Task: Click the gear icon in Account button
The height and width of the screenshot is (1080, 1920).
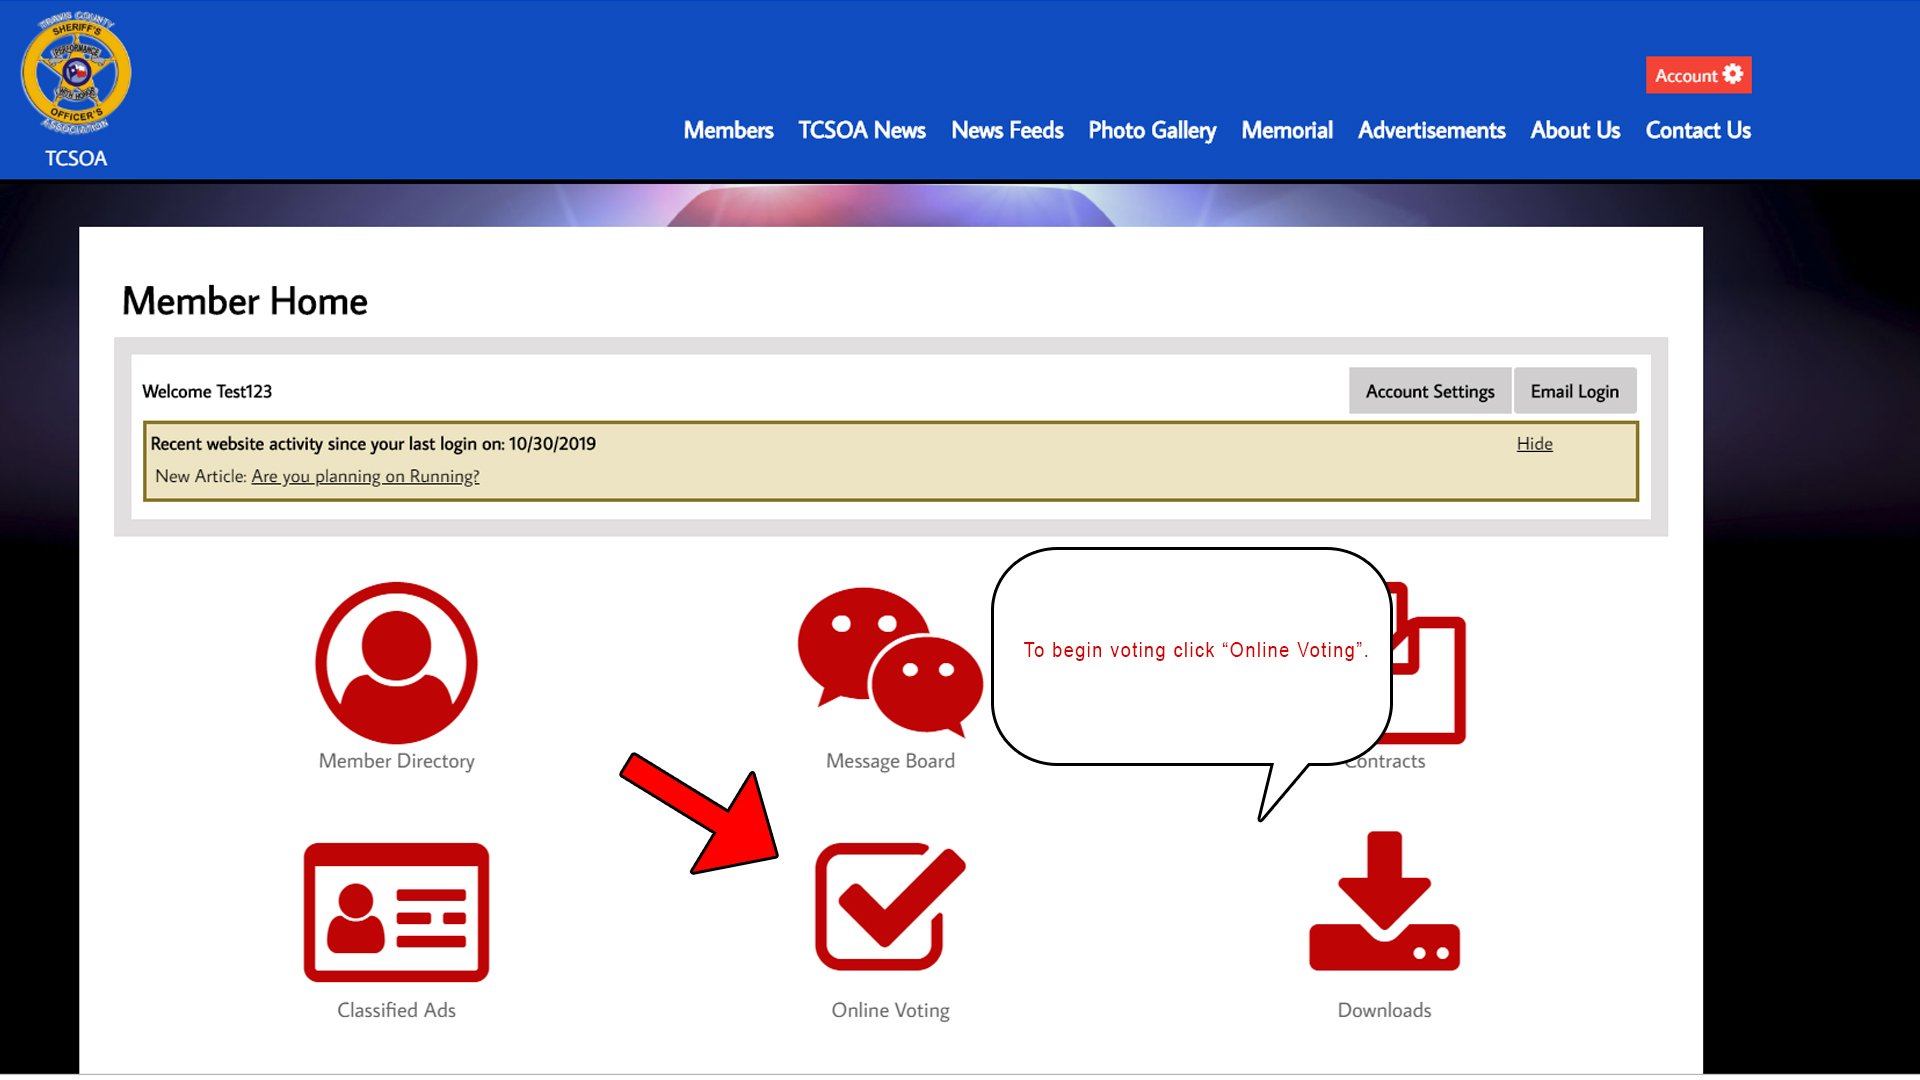Action: [x=1733, y=74]
